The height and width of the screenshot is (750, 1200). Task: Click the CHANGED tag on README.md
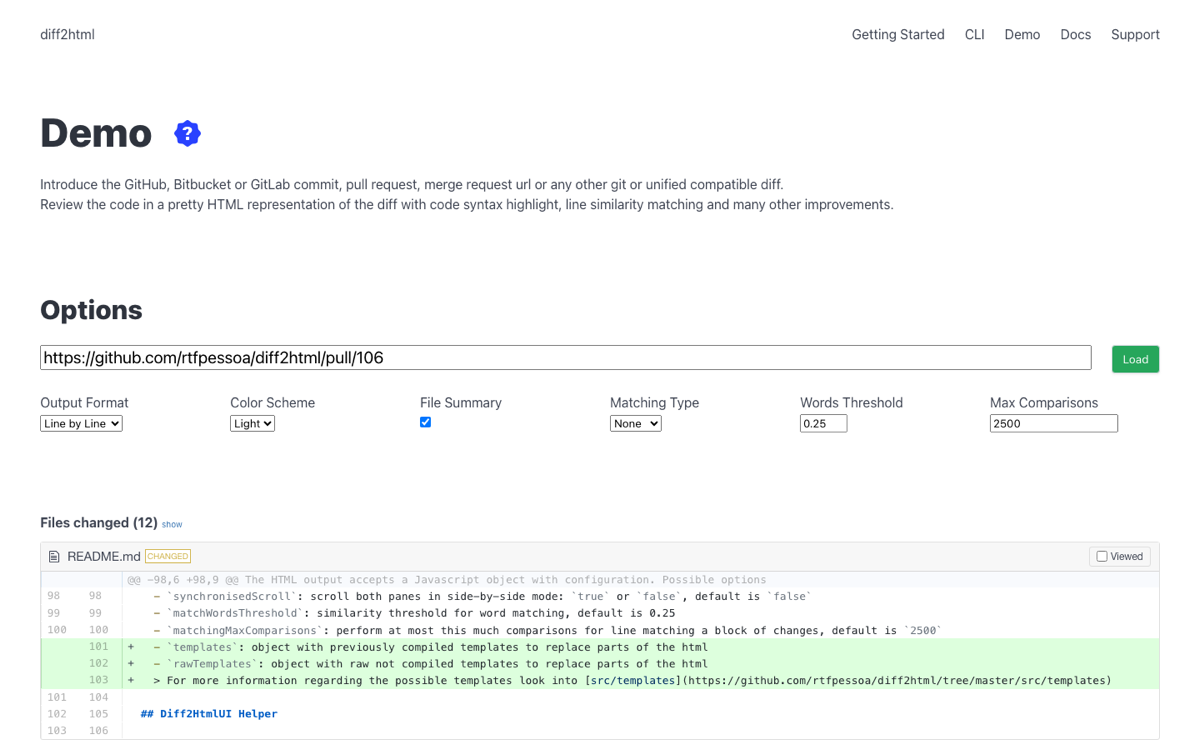click(x=168, y=556)
